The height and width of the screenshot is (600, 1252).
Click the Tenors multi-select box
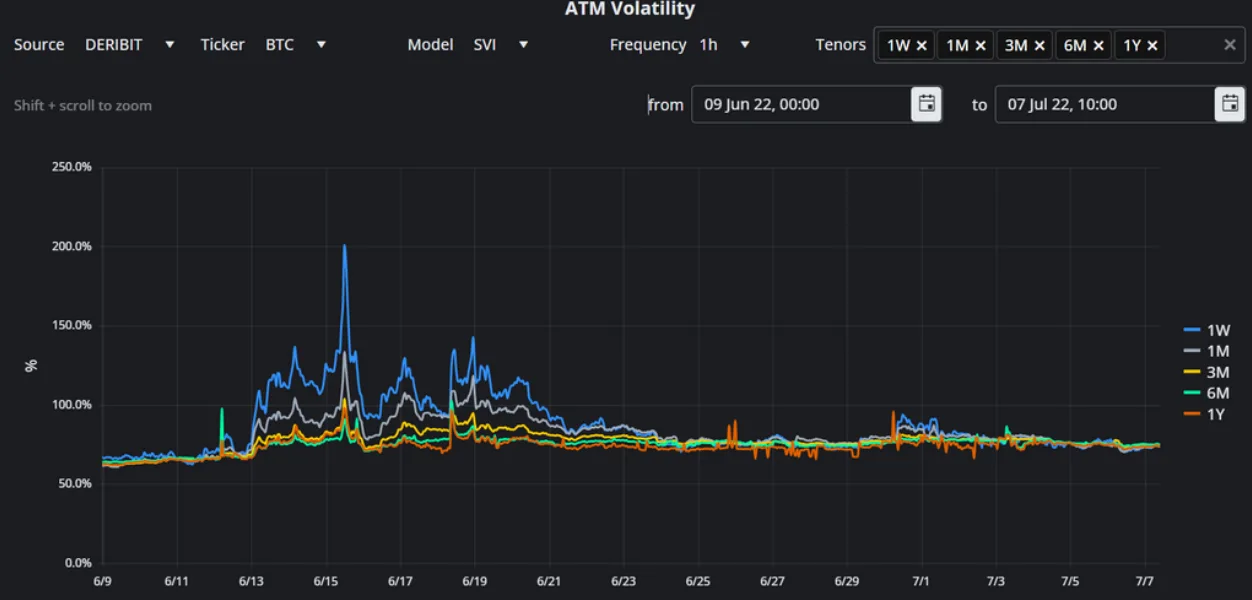[x=1059, y=45]
